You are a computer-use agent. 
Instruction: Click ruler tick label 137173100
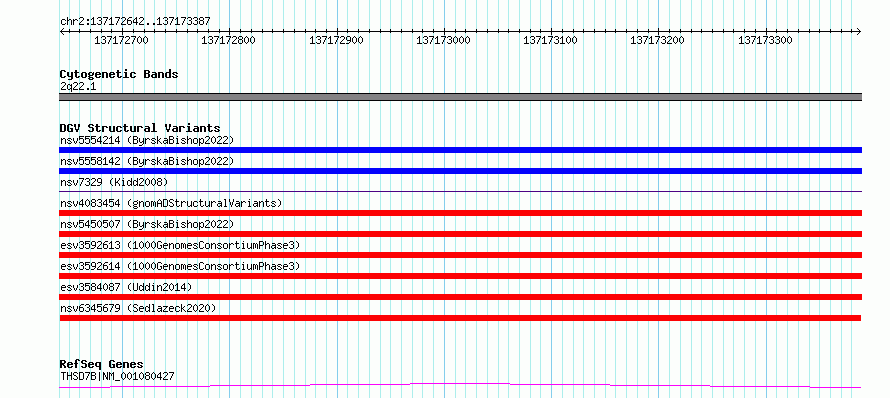pos(550,40)
